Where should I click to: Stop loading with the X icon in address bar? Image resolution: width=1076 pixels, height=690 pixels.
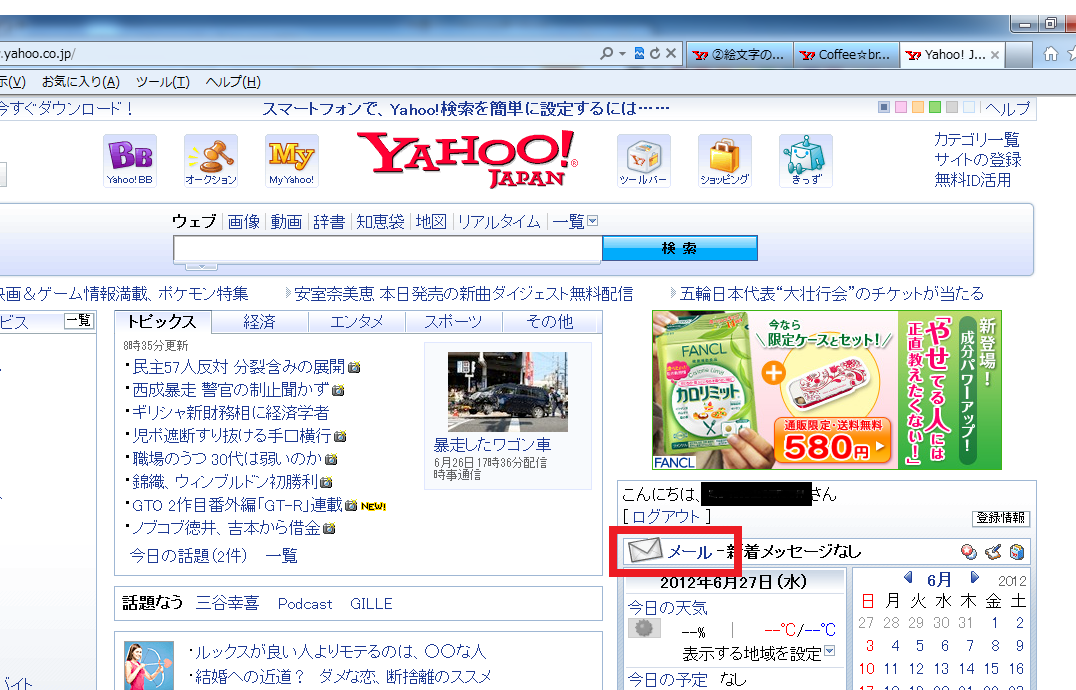coord(671,53)
